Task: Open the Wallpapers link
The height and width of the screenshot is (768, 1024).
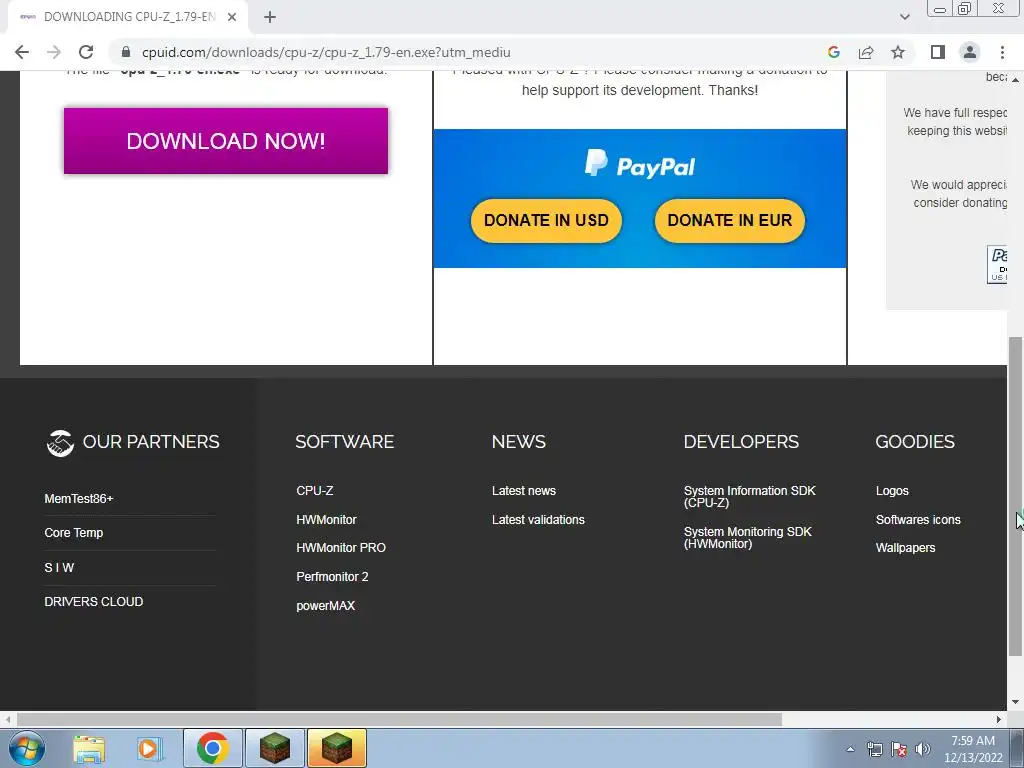Action: 905,548
